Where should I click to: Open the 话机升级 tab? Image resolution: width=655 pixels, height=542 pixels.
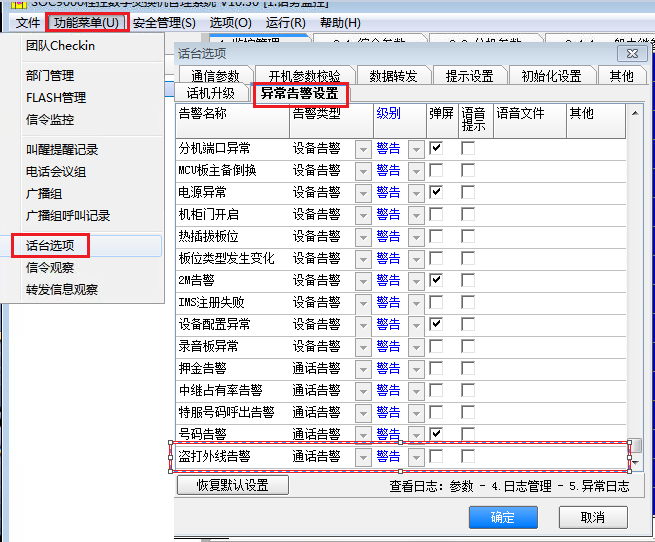210,94
